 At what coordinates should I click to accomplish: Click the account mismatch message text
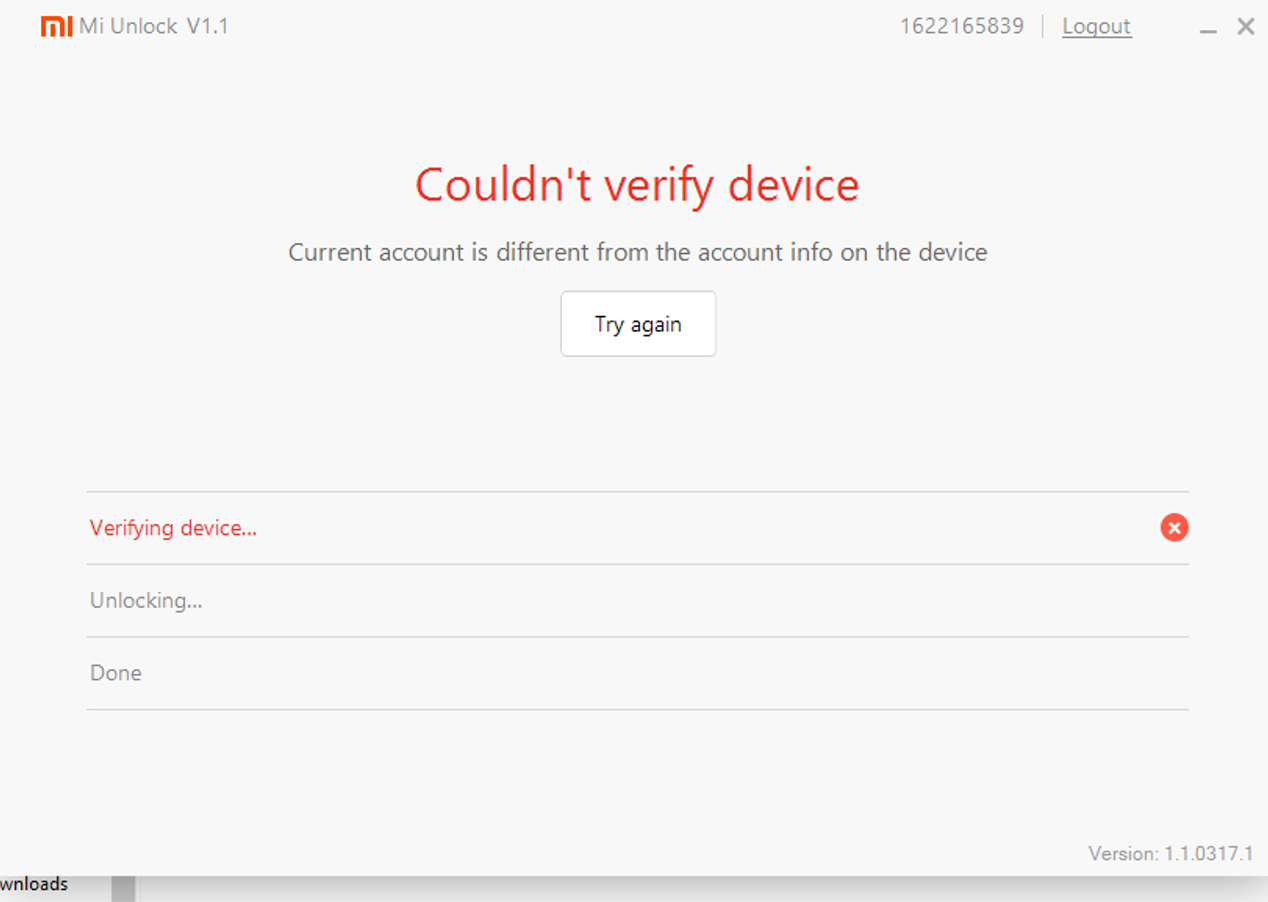tap(637, 252)
